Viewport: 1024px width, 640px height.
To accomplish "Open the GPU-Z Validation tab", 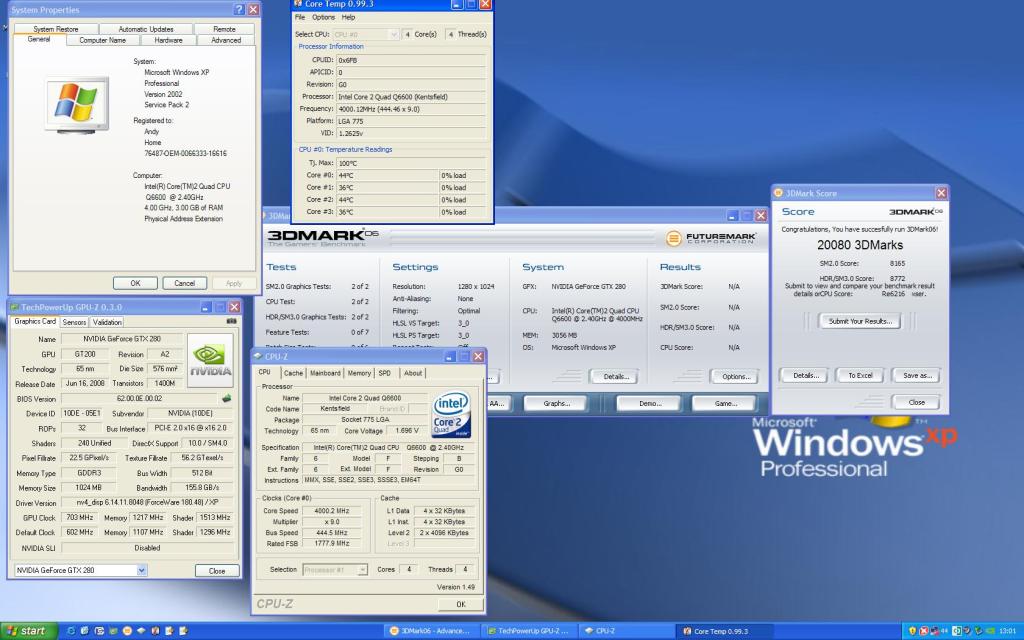I will pyautogui.click(x=106, y=322).
